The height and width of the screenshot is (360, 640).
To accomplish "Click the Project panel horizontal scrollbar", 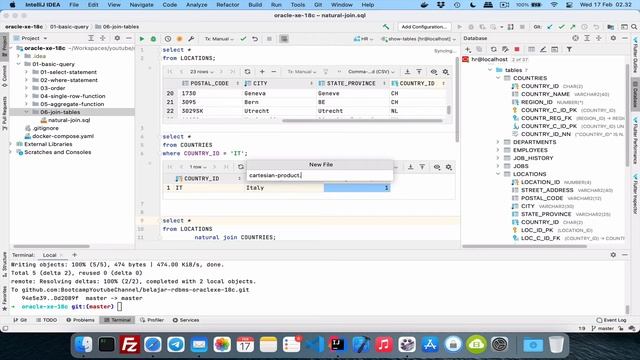I will (51, 246).
